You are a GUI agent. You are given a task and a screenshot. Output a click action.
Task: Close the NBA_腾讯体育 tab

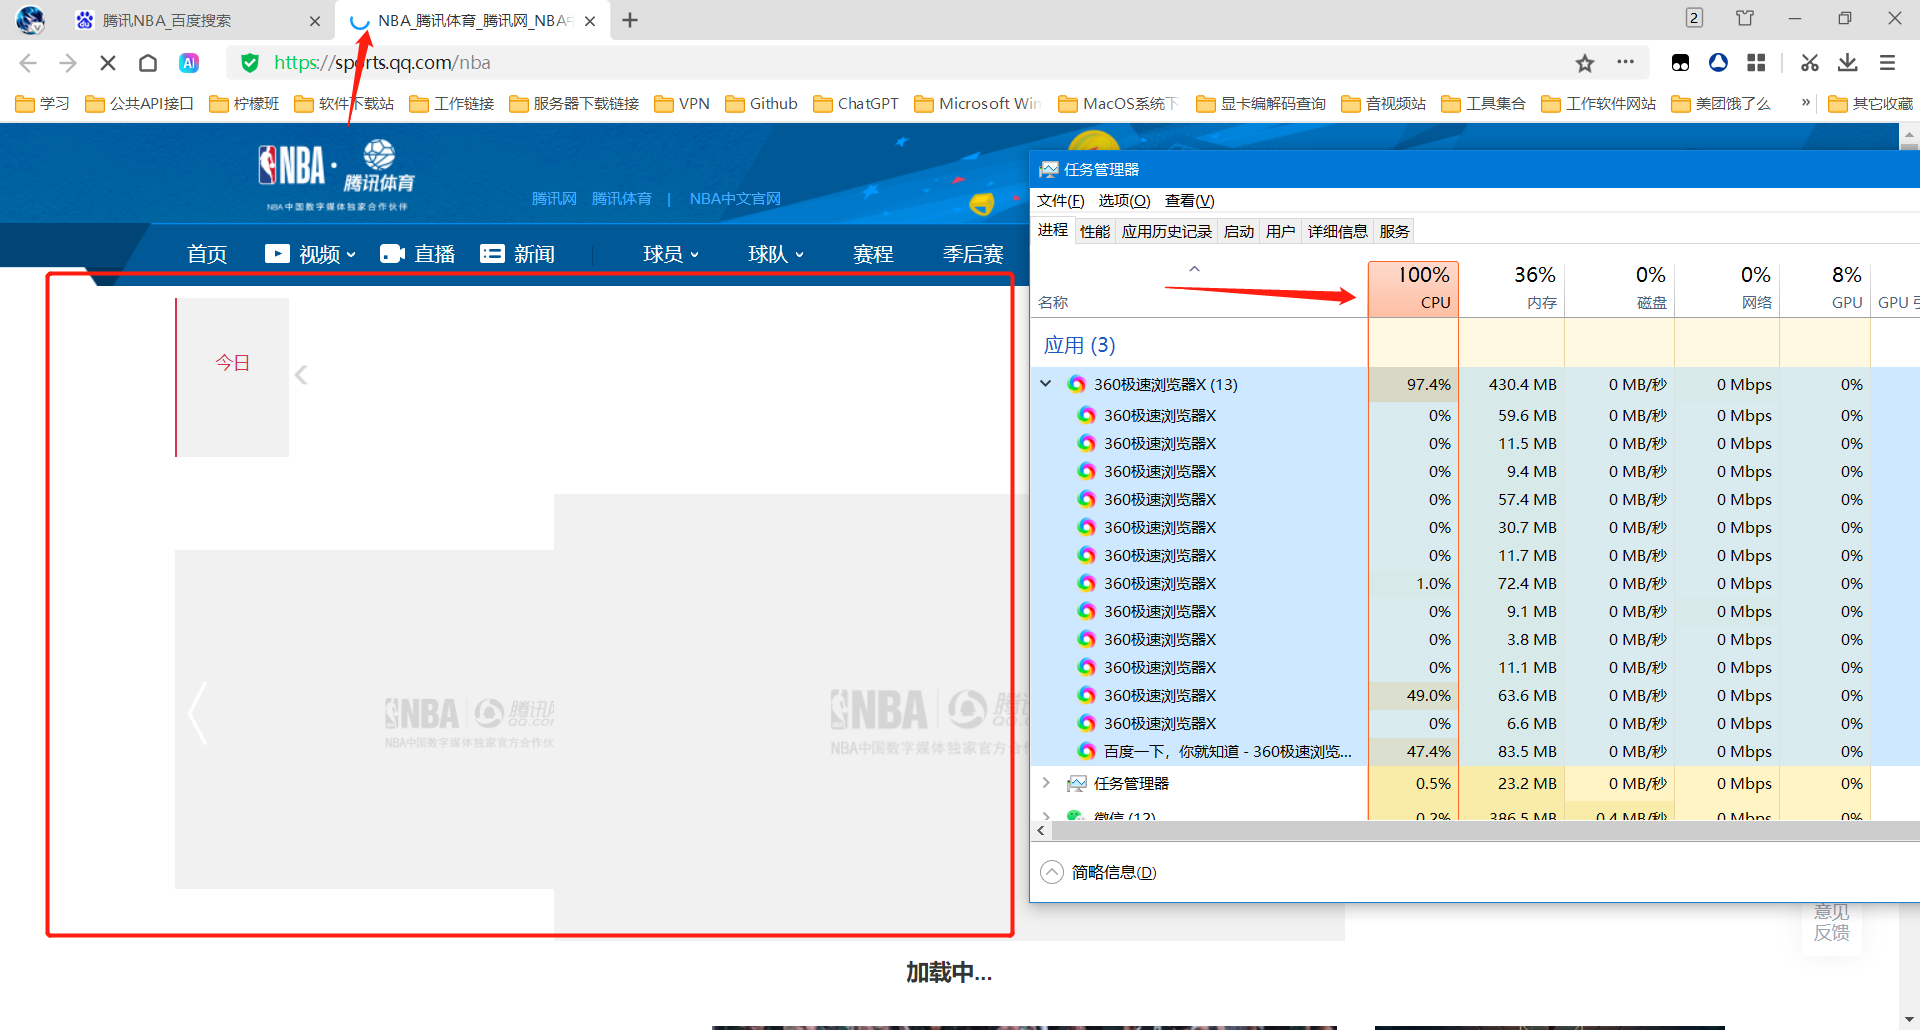point(590,21)
